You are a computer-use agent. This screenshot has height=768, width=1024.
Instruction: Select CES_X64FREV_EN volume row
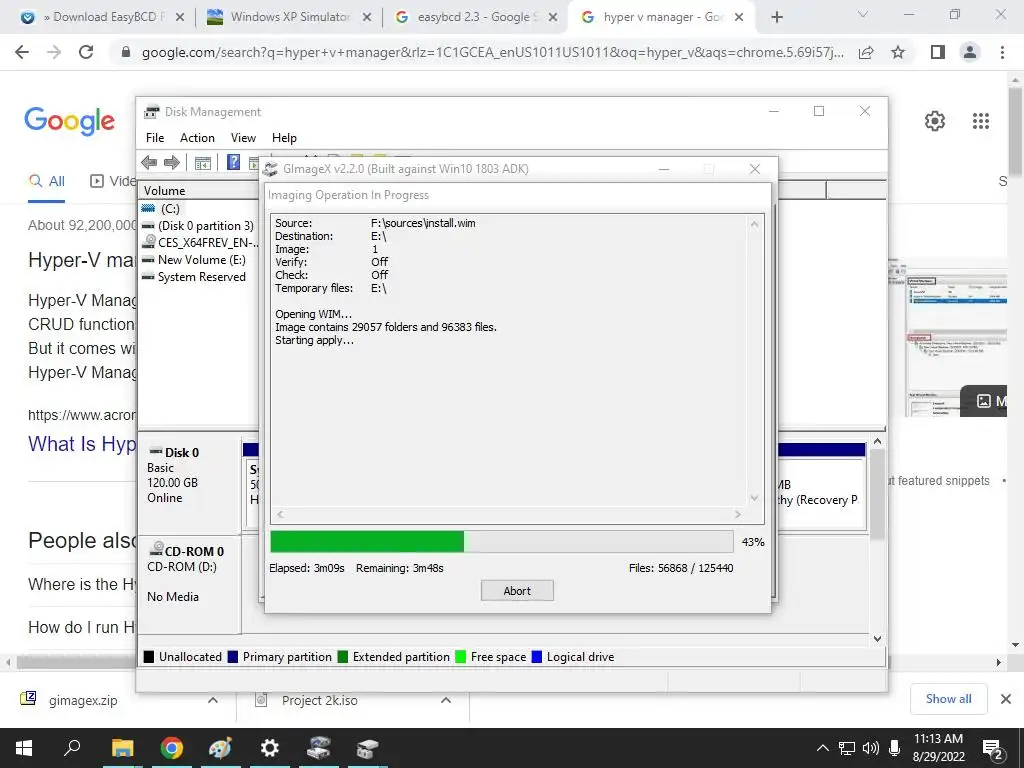tap(199, 242)
